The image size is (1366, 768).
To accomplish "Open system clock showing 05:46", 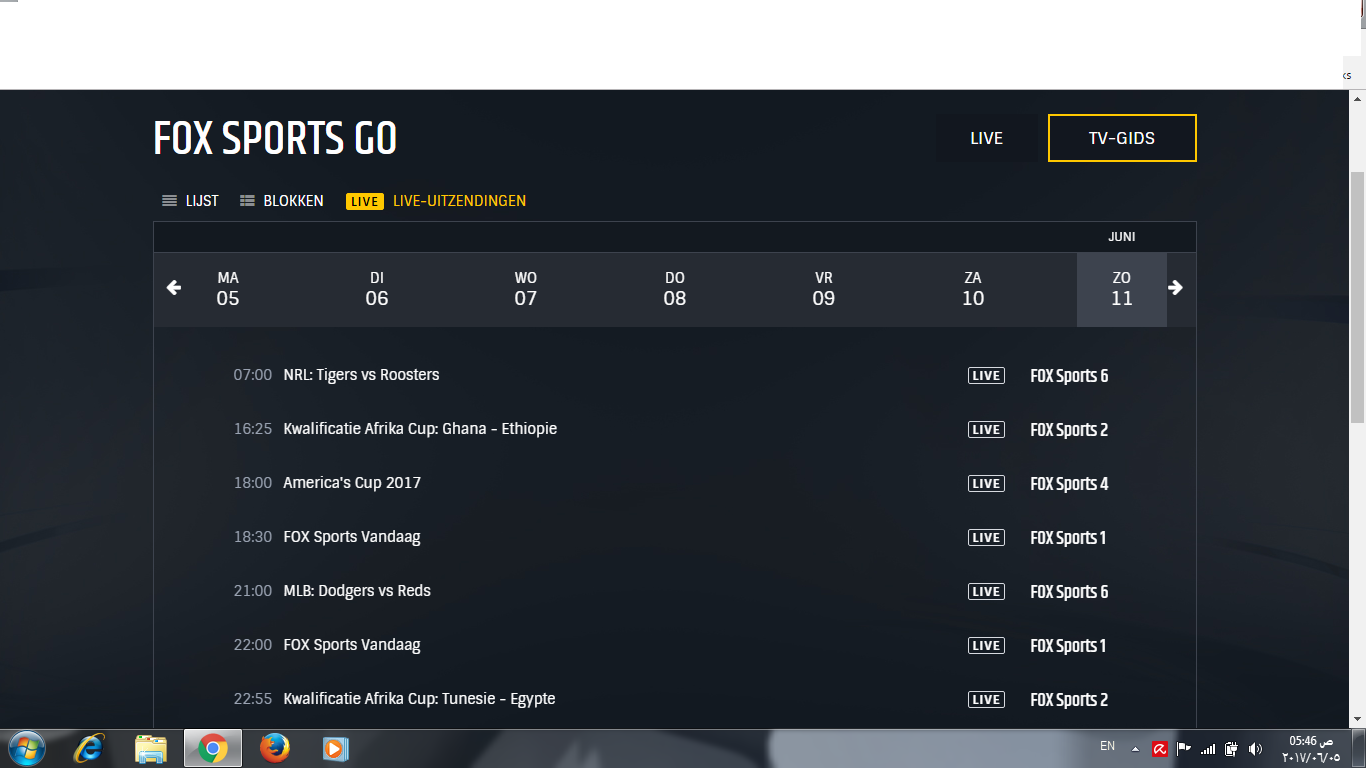I will click(1311, 749).
